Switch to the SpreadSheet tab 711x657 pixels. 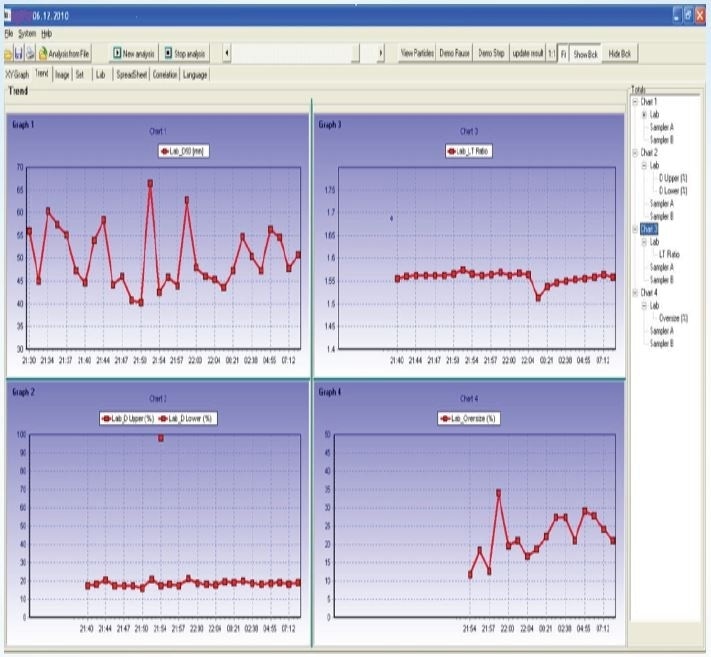point(131,74)
